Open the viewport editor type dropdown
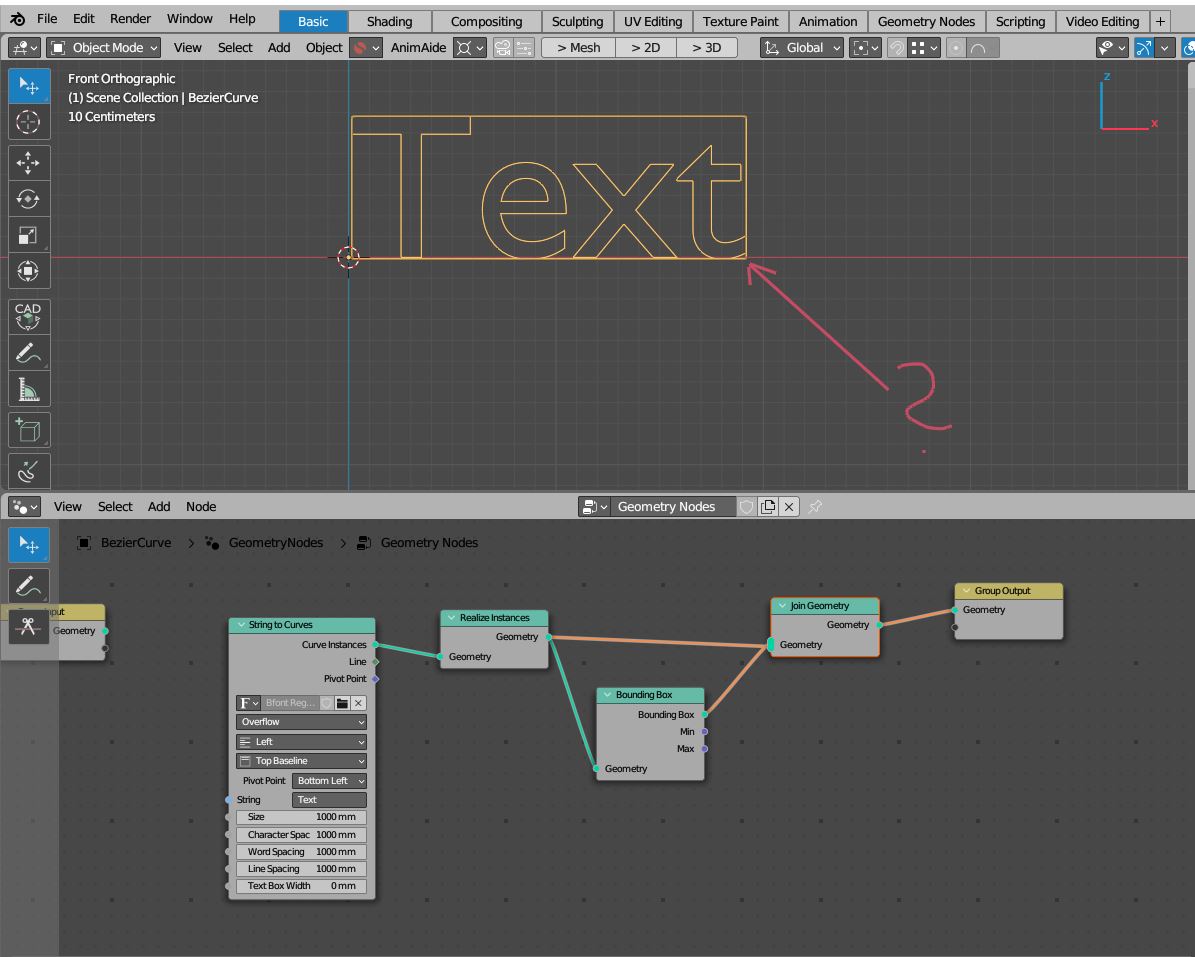Viewport: 1195px width, 957px height. pyautogui.click(x=24, y=48)
